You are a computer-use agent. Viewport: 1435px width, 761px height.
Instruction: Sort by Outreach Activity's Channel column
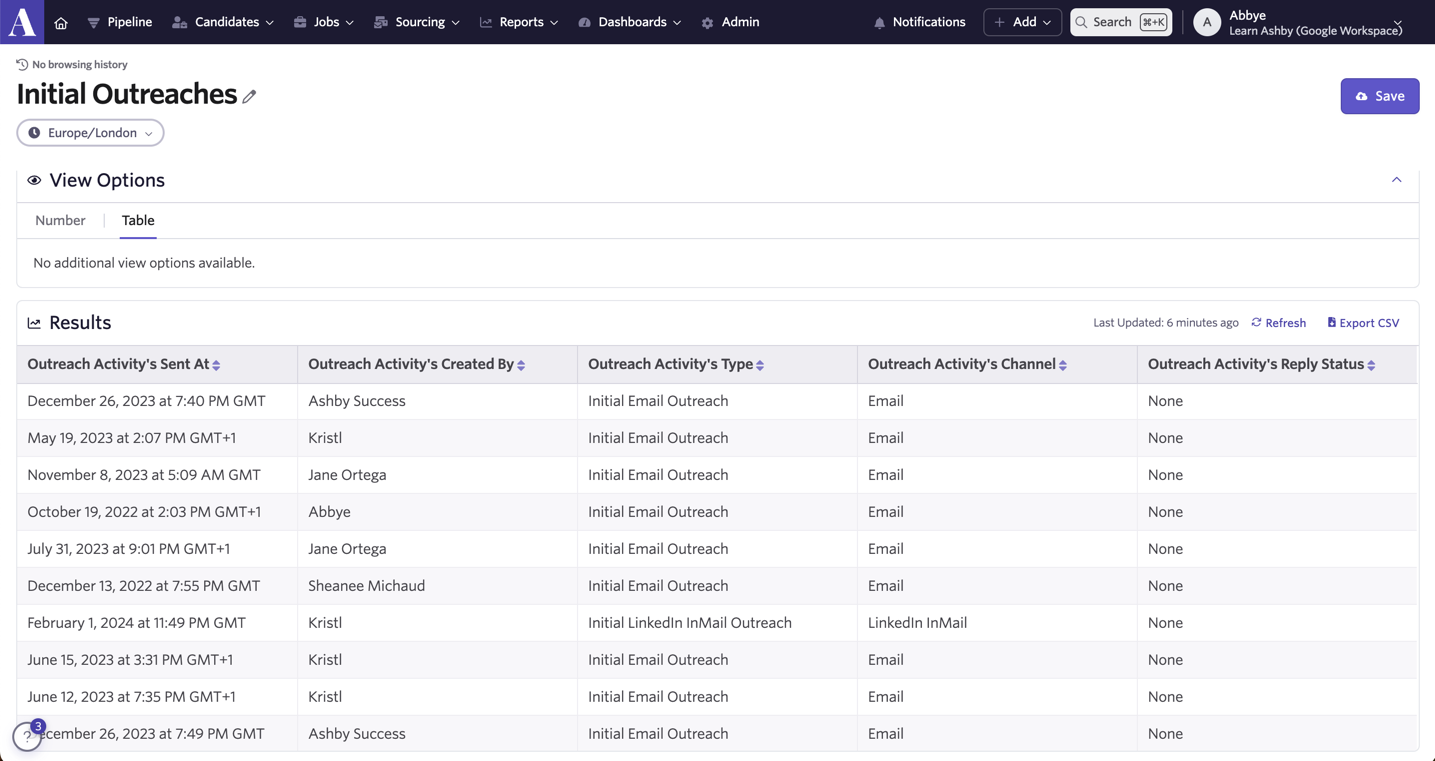[x=1063, y=365]
